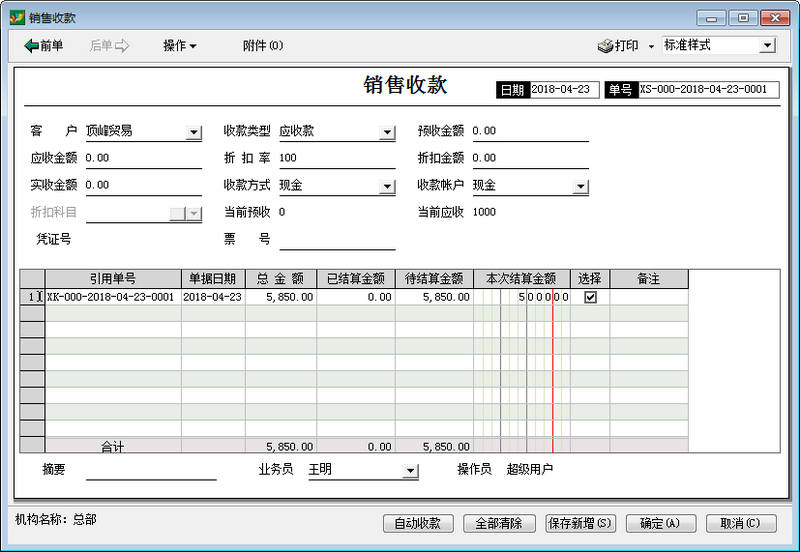Click the 后单 next-record arrow
Viewport: 800px width, 552px height.
tap(109, 46)
